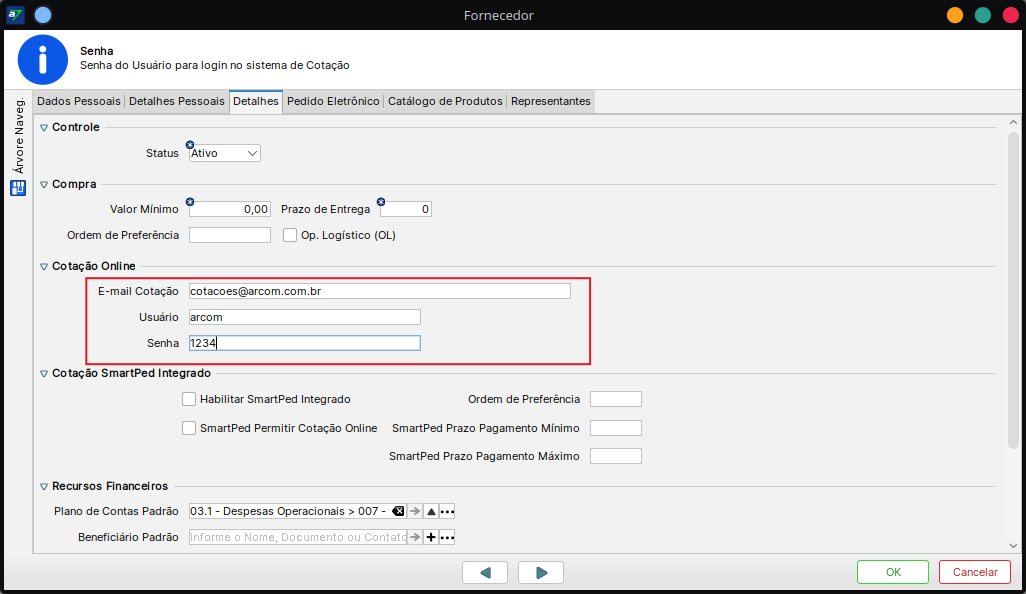Add a new Beneficiário Padrão with the plus icon
This screenshot has width=1026, height=594.
431,537
